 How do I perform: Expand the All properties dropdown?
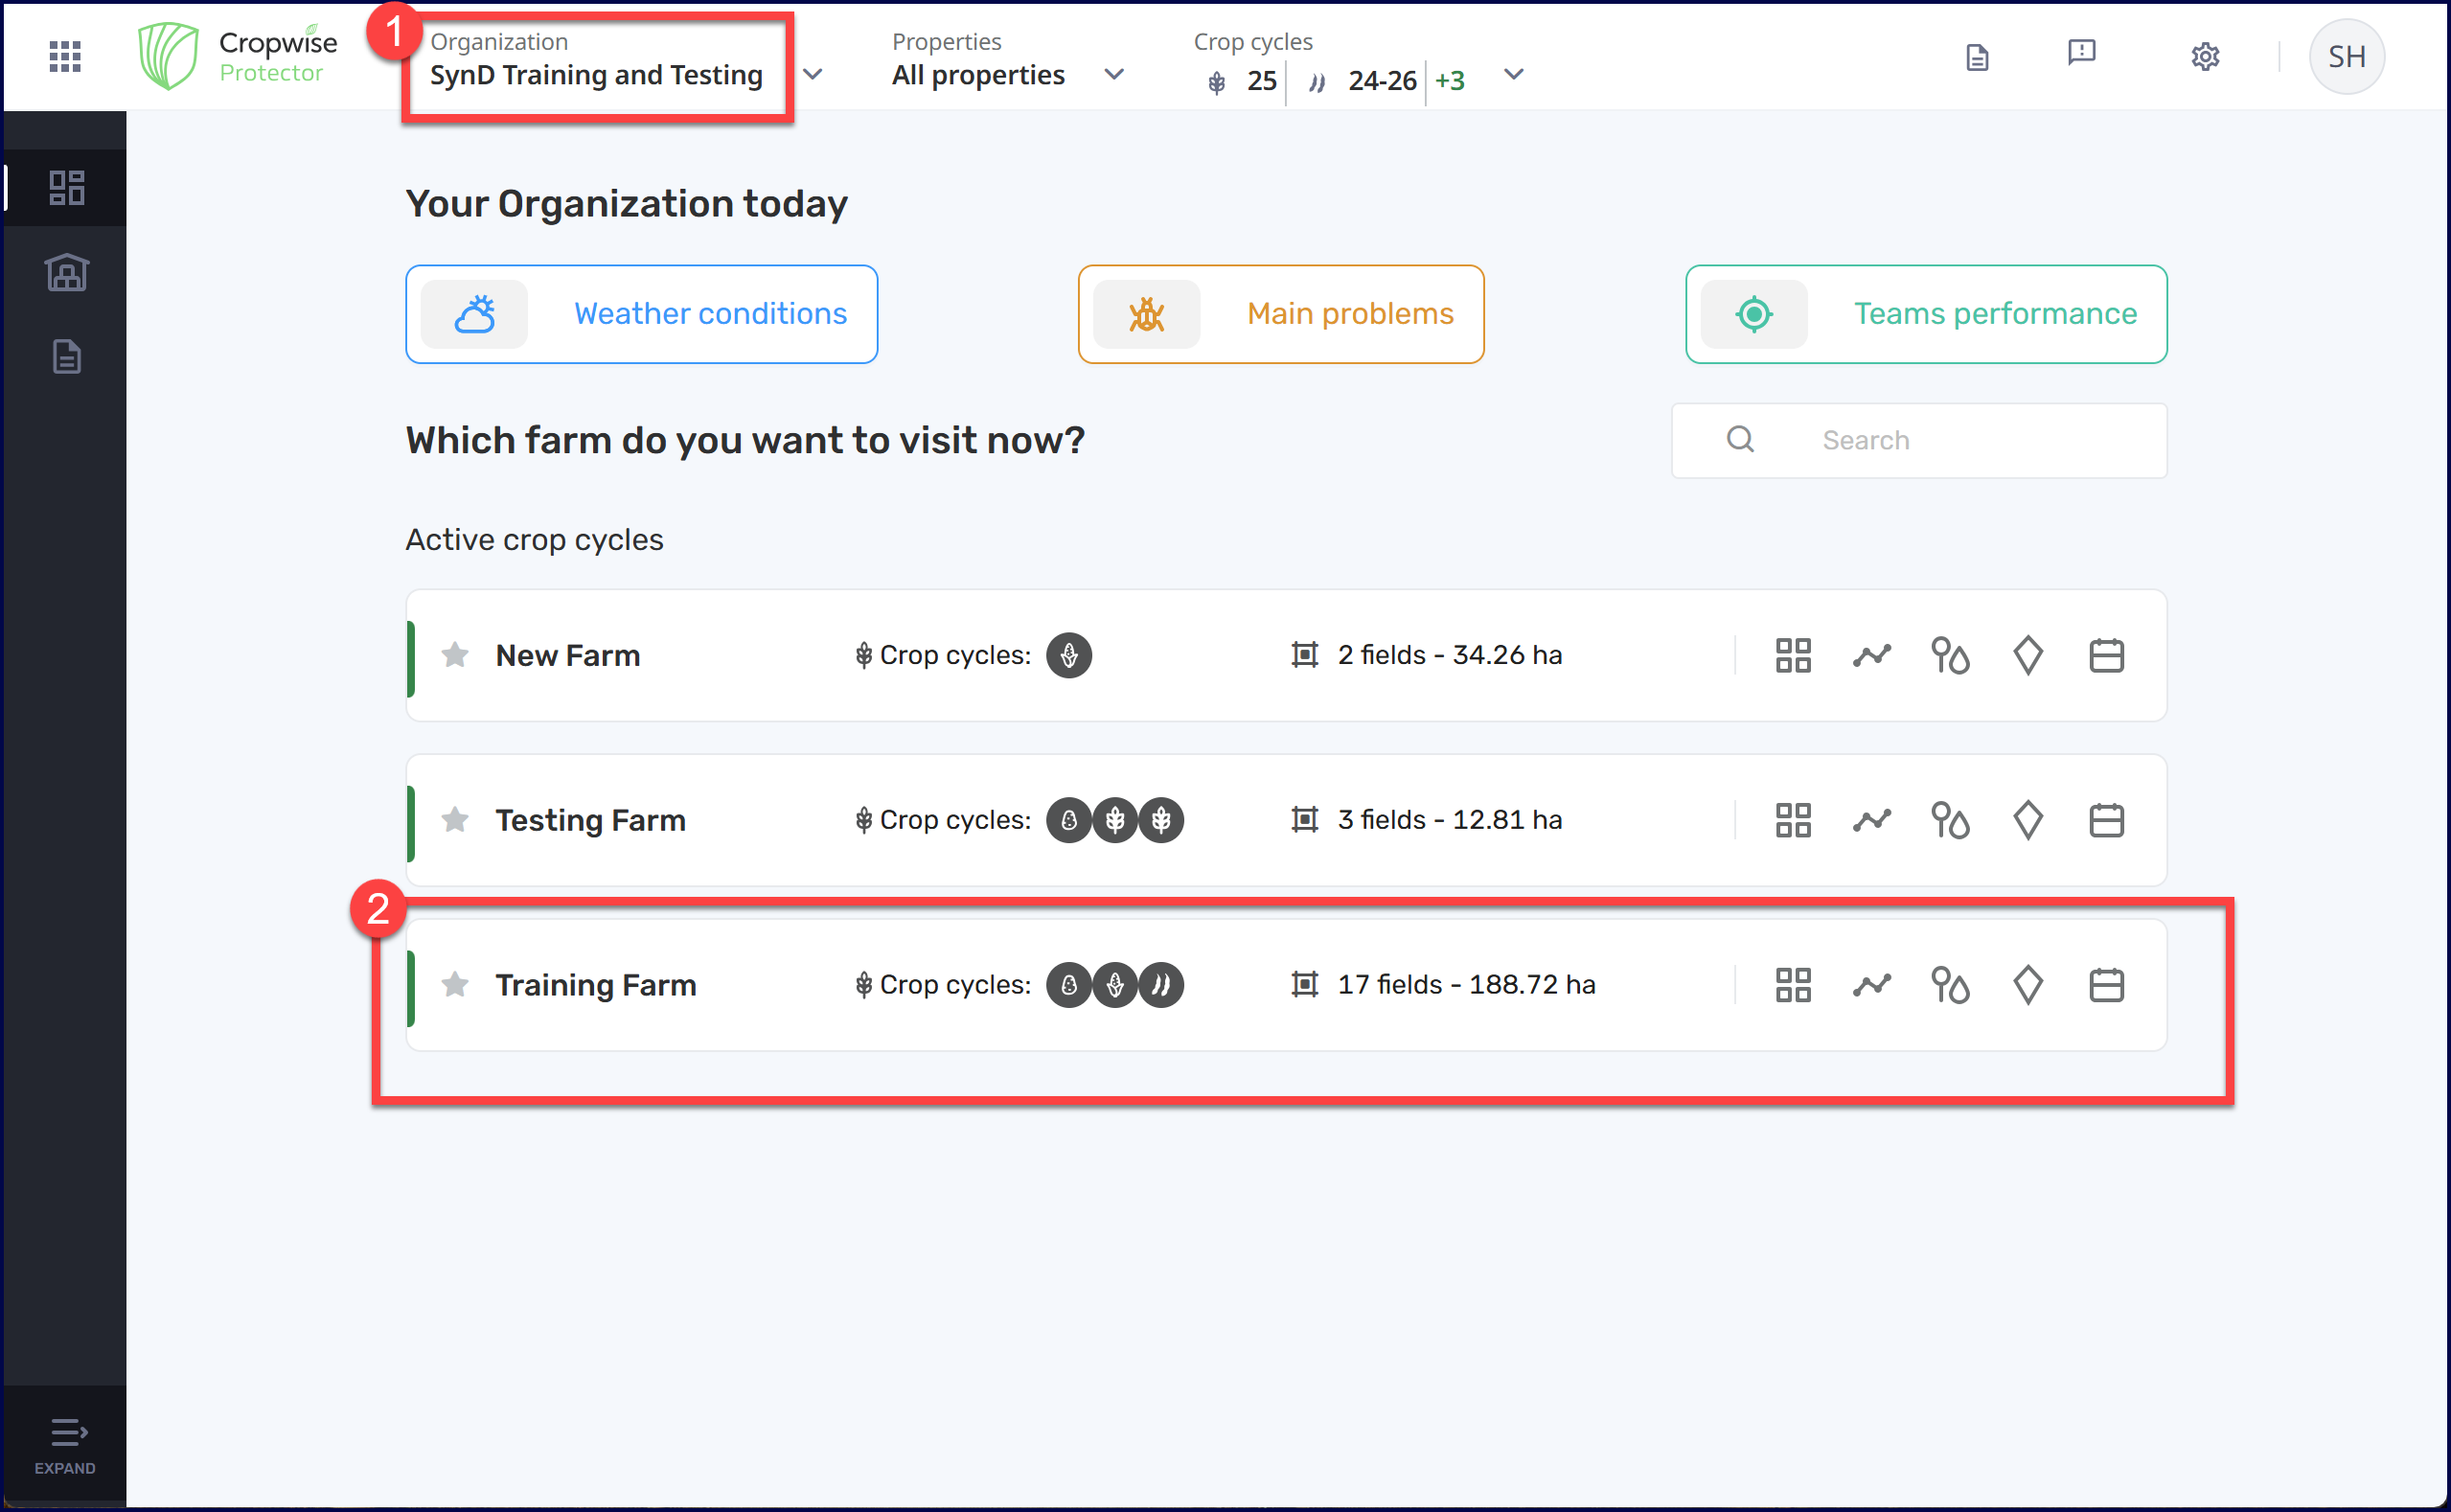tap(1113, 74)
